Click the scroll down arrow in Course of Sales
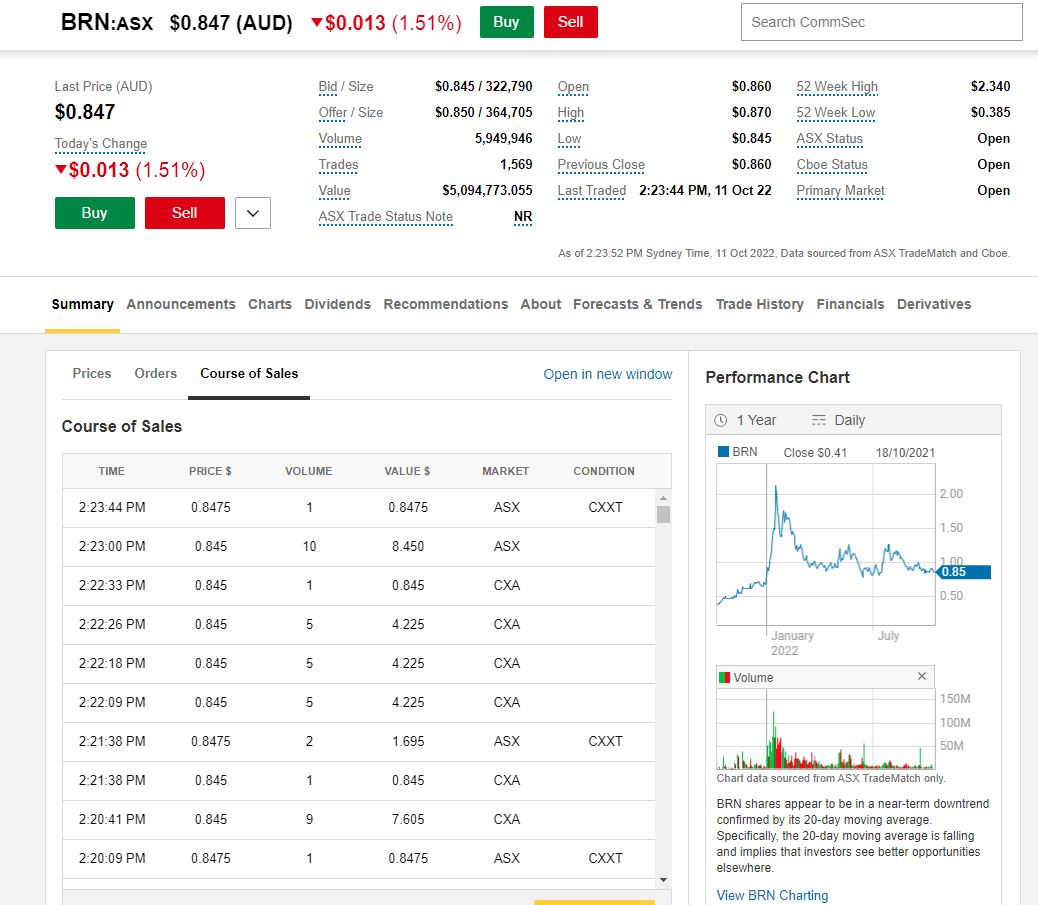This screenshot has height=905, width=1038. point(662,879)
